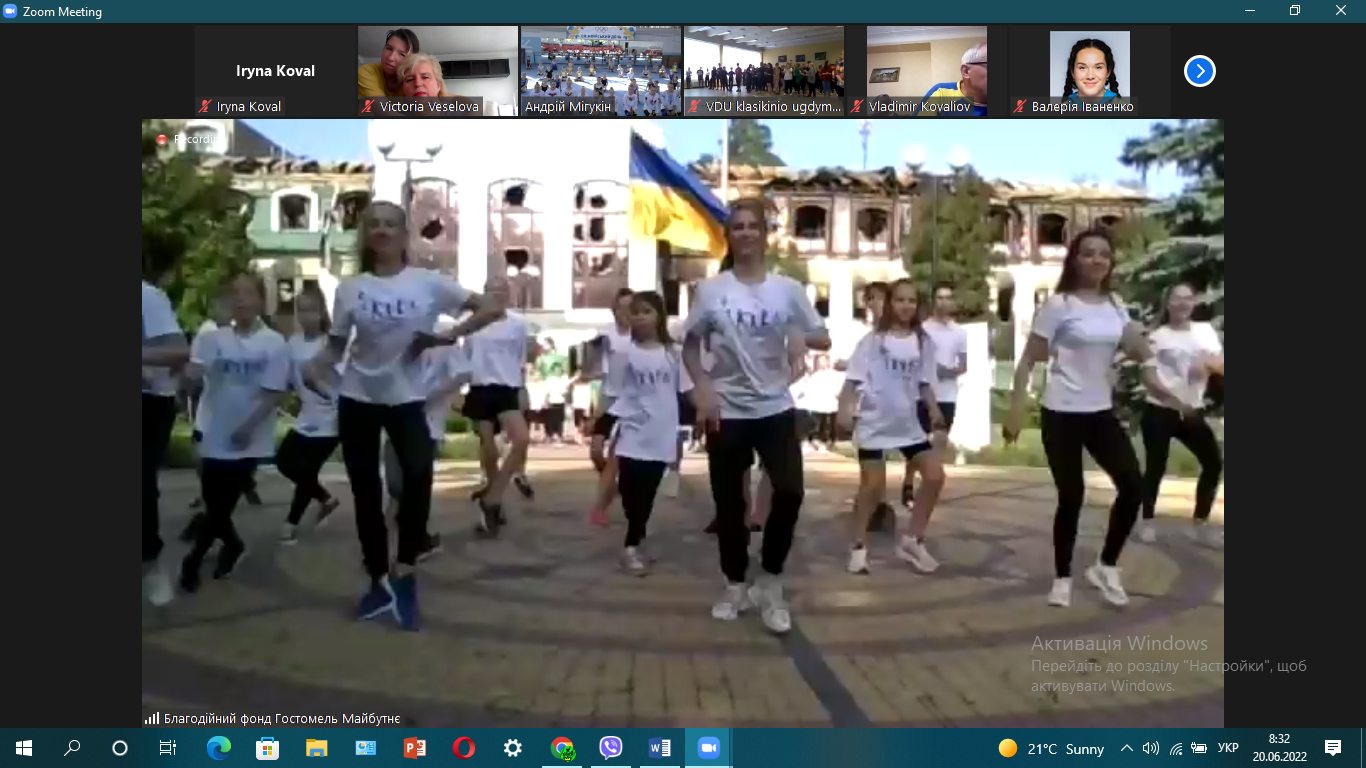Open the Zoom app in the taskbar

pyautogui.click(x=708, y=748)
